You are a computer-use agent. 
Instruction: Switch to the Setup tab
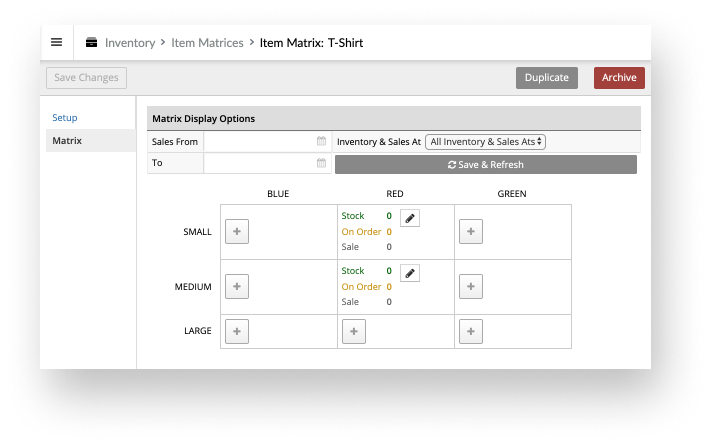(65, 117)
